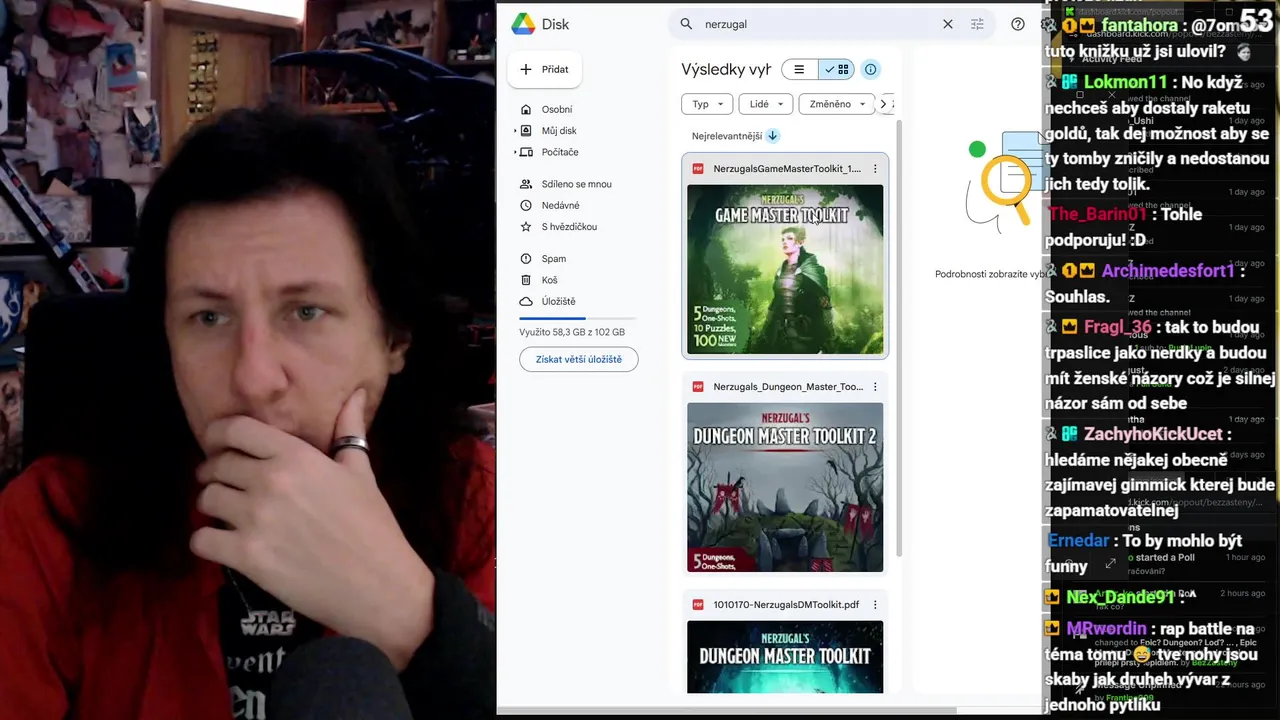This screenshot has height=720, width=1280.
Task: Open more actions for Nerzugals_Dungeon_Master_Too file
Action: [x=875, y=387]
